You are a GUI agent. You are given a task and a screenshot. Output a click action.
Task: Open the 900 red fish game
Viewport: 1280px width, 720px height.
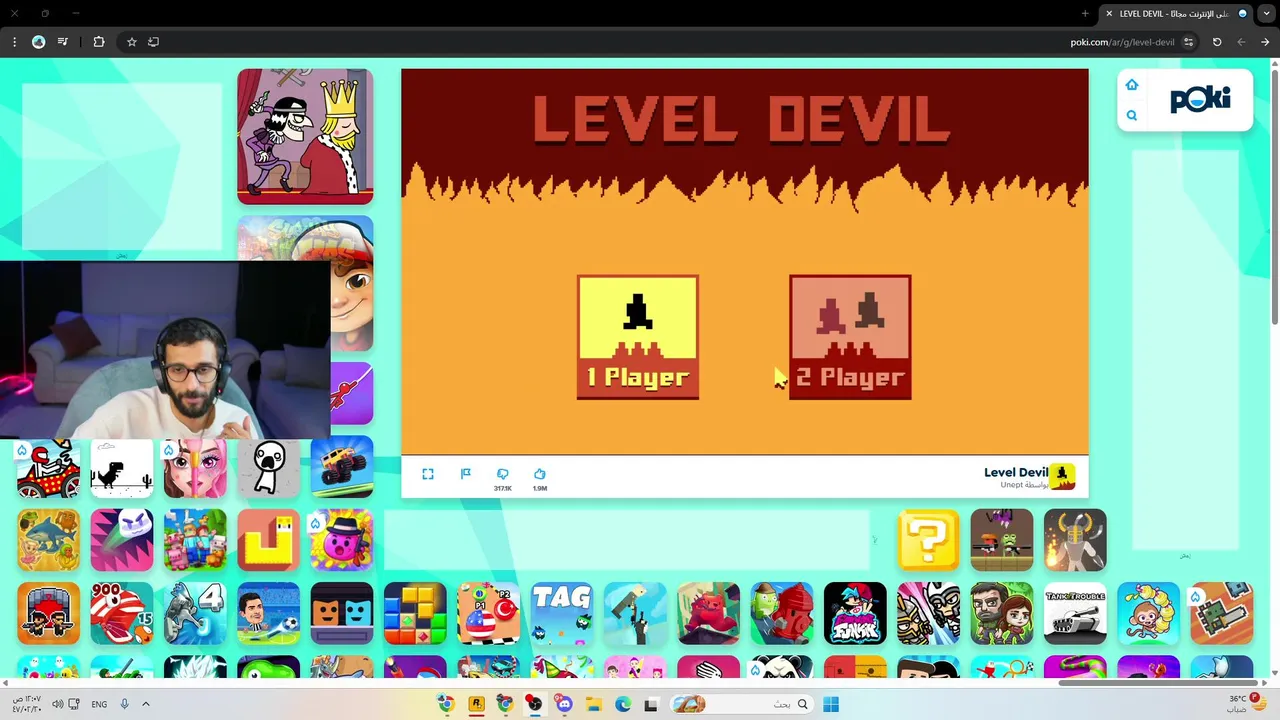[x=122, y=614]
